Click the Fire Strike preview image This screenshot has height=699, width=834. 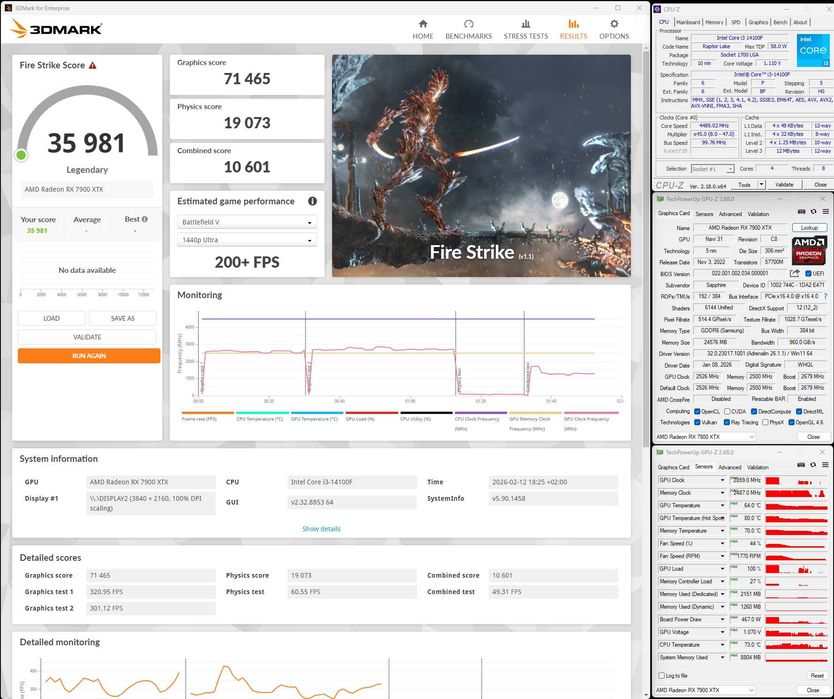481,165
